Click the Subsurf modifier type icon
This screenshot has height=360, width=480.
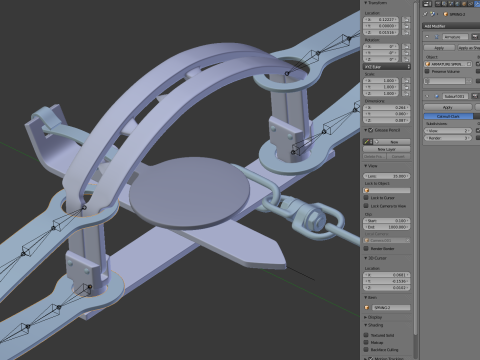point(436,96)
